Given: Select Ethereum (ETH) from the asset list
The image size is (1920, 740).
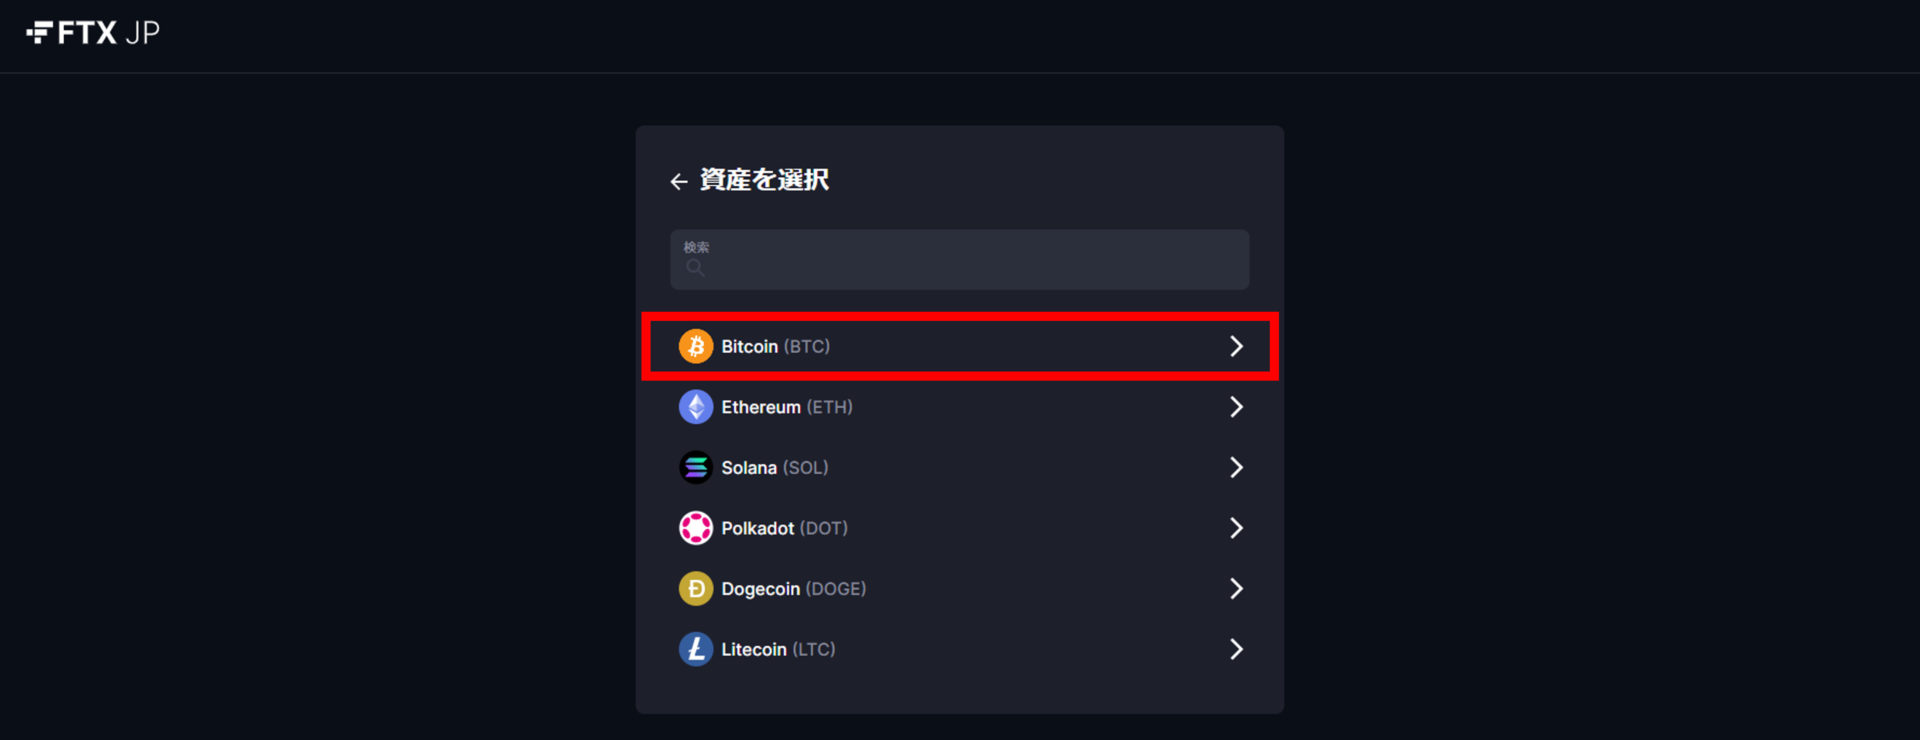Looking at the screenshot, I should 787,407.
